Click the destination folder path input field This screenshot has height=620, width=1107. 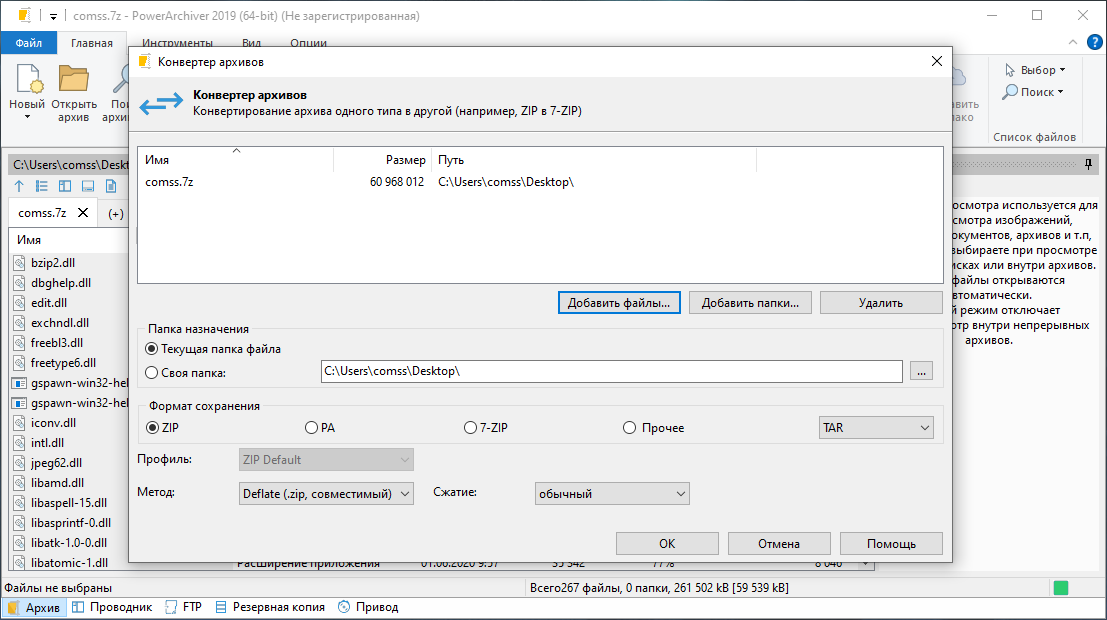point(611,371)
